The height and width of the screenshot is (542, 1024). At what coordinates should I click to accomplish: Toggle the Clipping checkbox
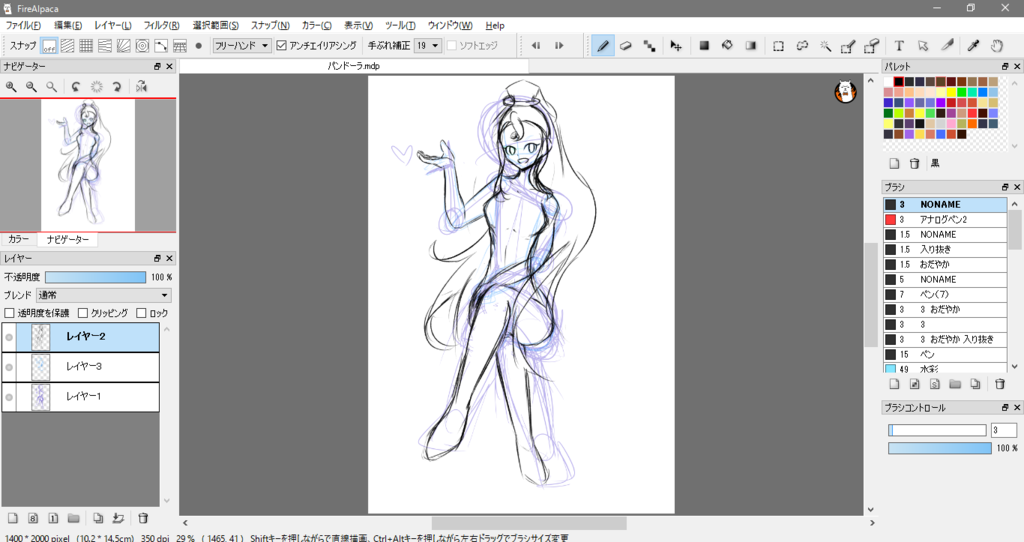[x=83, y=313]
